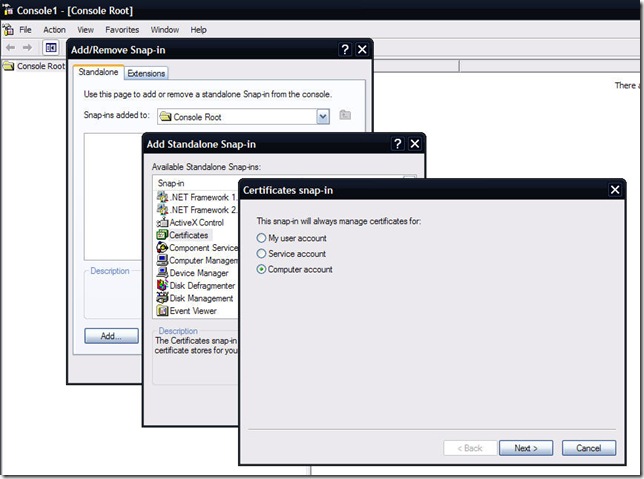This screenshot has width=644, height=479.
Task: Click the ActiveX Control list entry text
Action: (x=197, y=222)
